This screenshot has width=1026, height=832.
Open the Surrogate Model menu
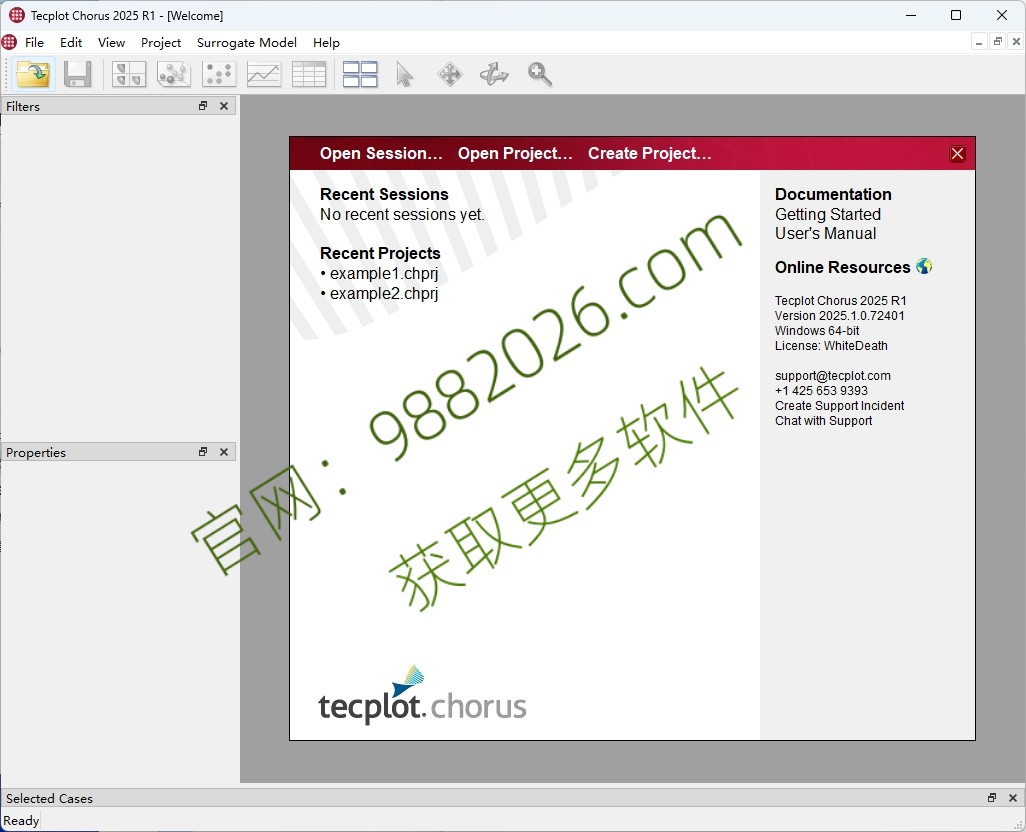tap(247, 43)
